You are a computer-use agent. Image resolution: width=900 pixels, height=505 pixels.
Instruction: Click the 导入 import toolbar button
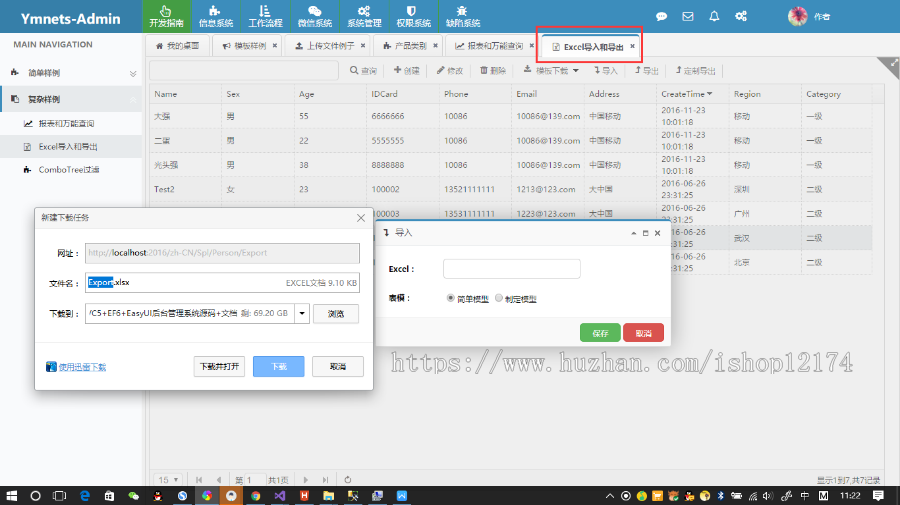coord(606,71)
